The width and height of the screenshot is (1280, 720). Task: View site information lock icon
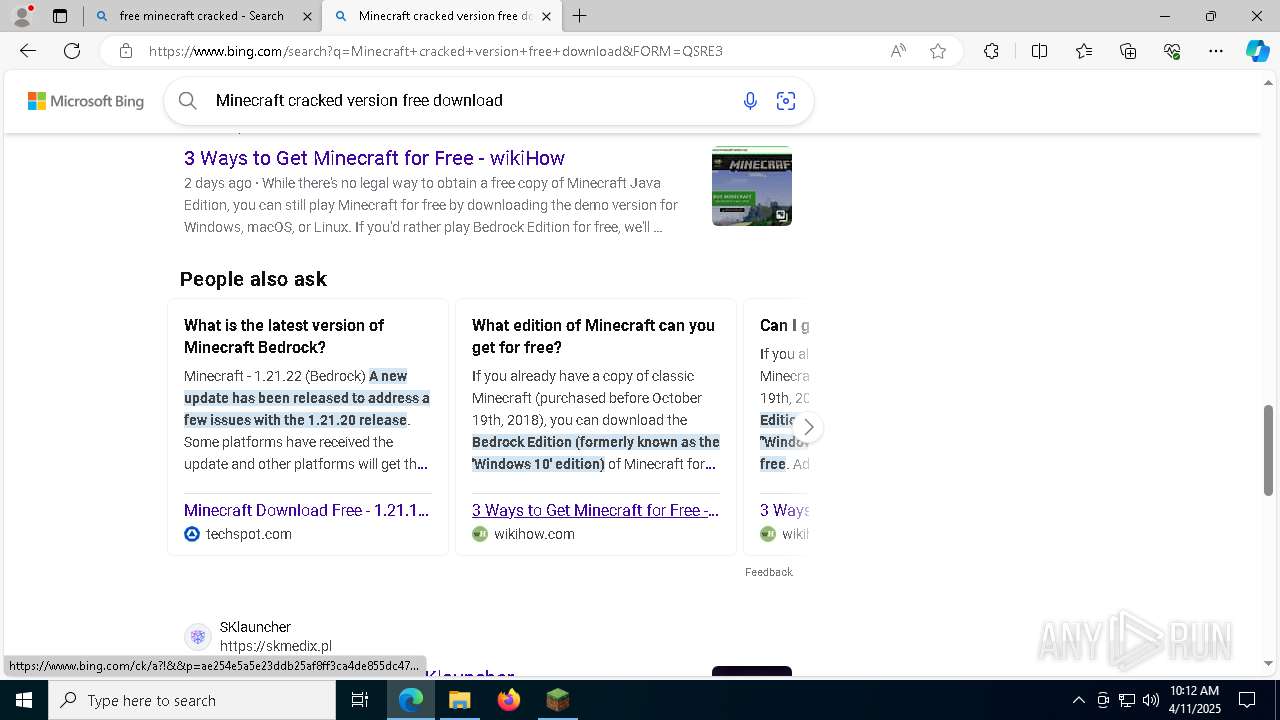(x=125, y=51)
